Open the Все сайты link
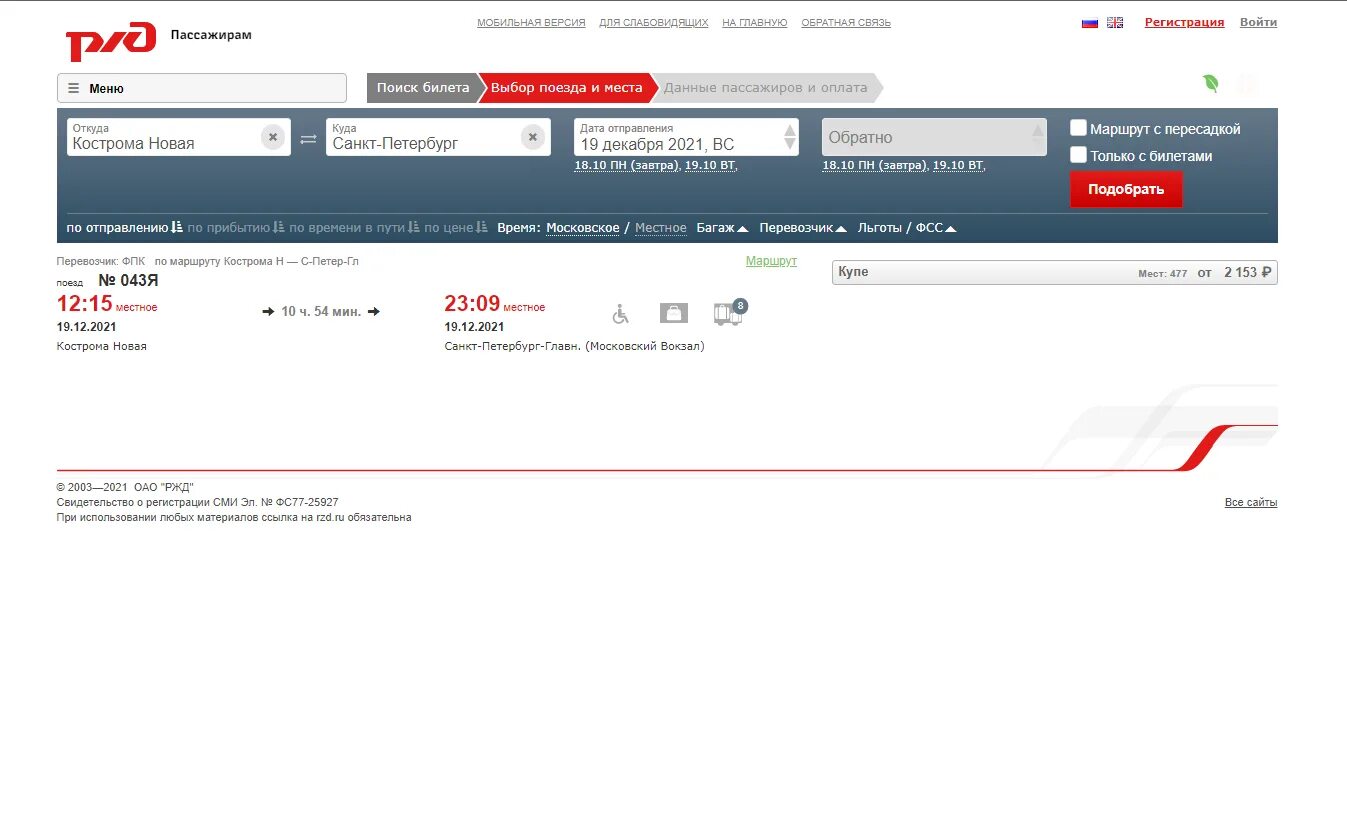 [1251, 502]
